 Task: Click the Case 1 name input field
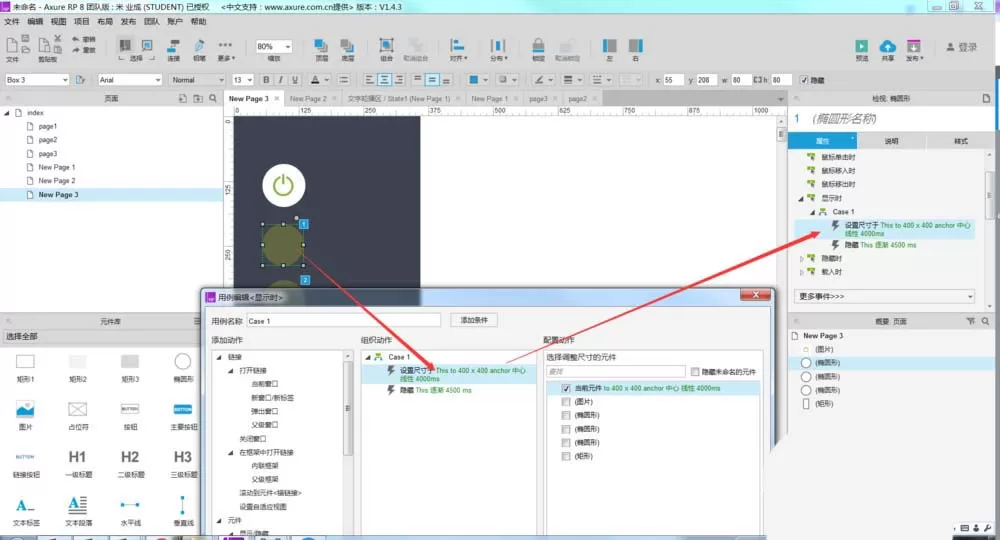coord(344,321)
